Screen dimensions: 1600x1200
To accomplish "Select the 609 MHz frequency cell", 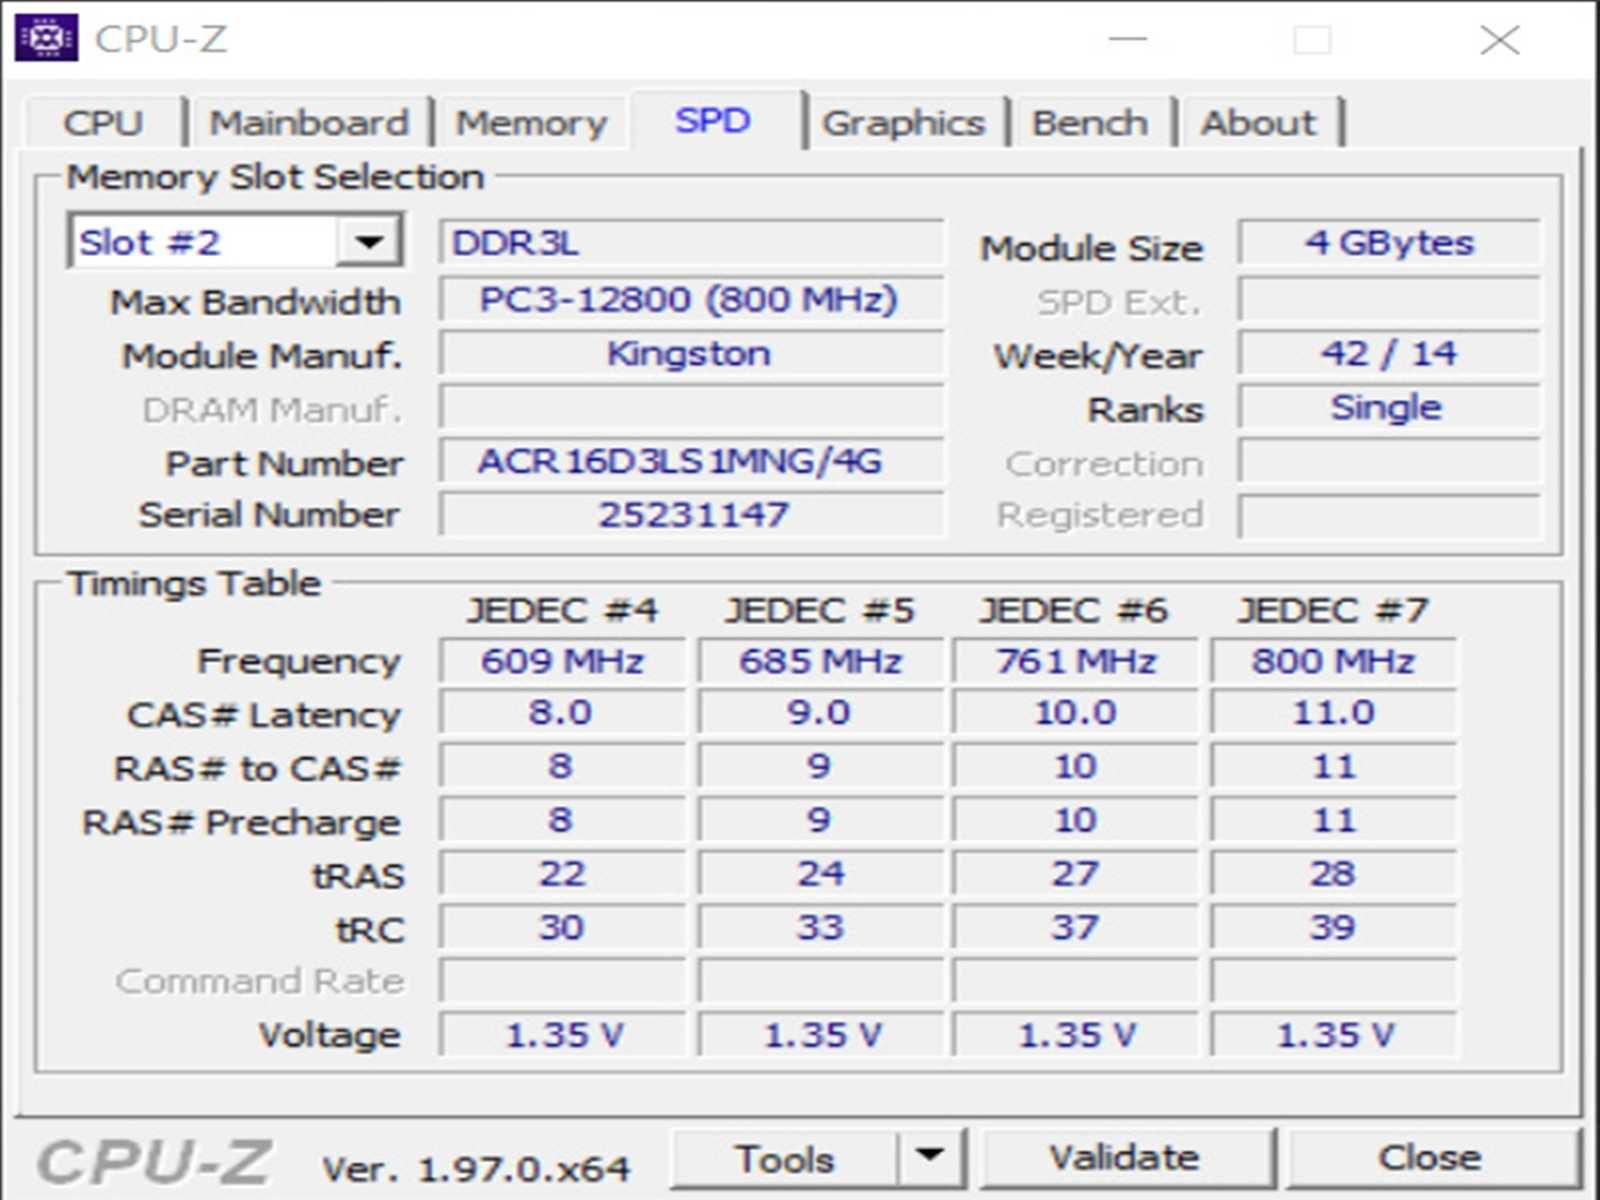I will [562, 661].
